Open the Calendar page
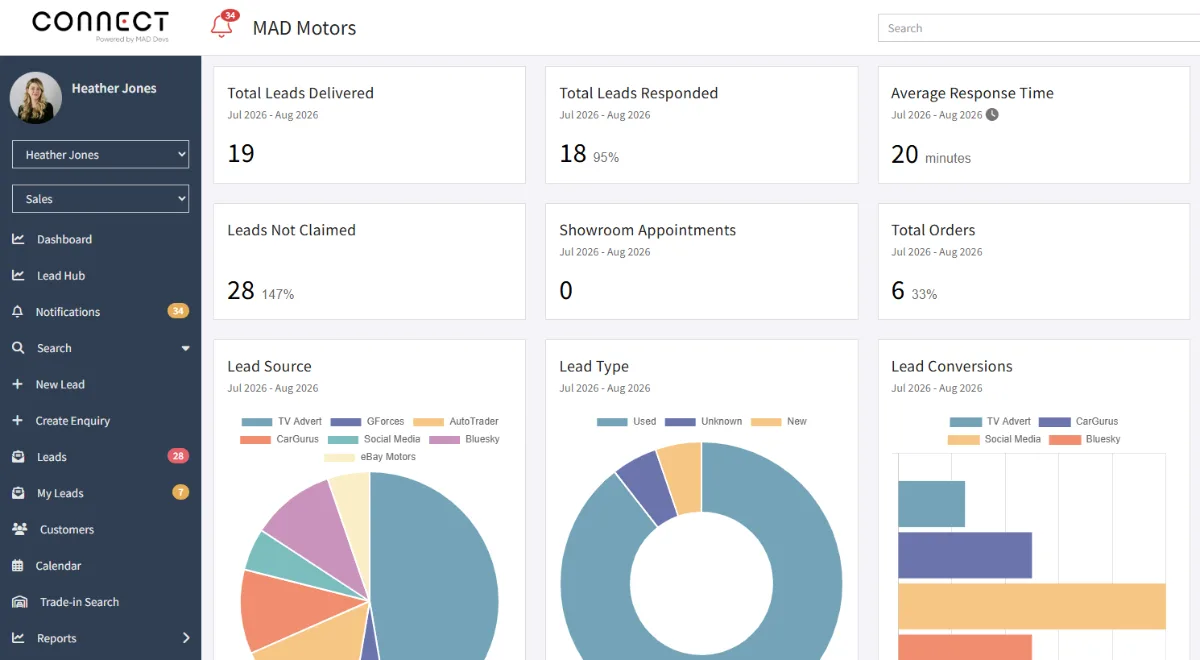 58,566
